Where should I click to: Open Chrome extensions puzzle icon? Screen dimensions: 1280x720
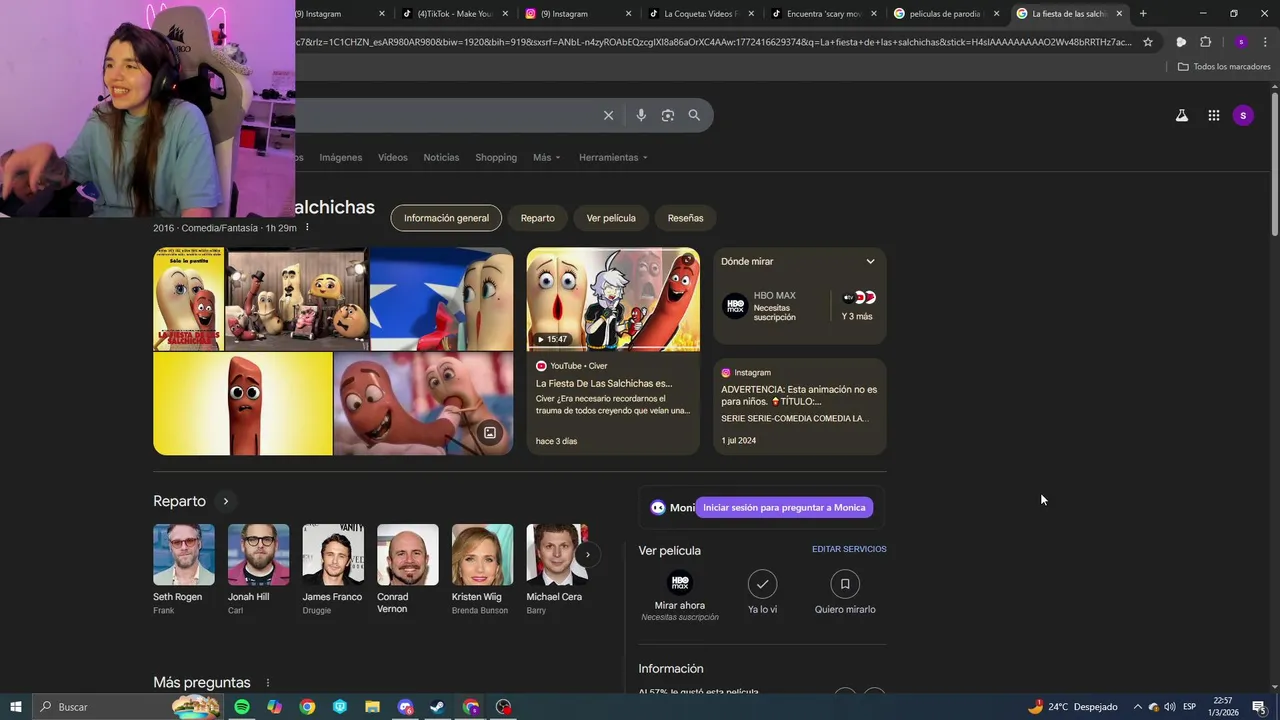(x=1205, y=42)
